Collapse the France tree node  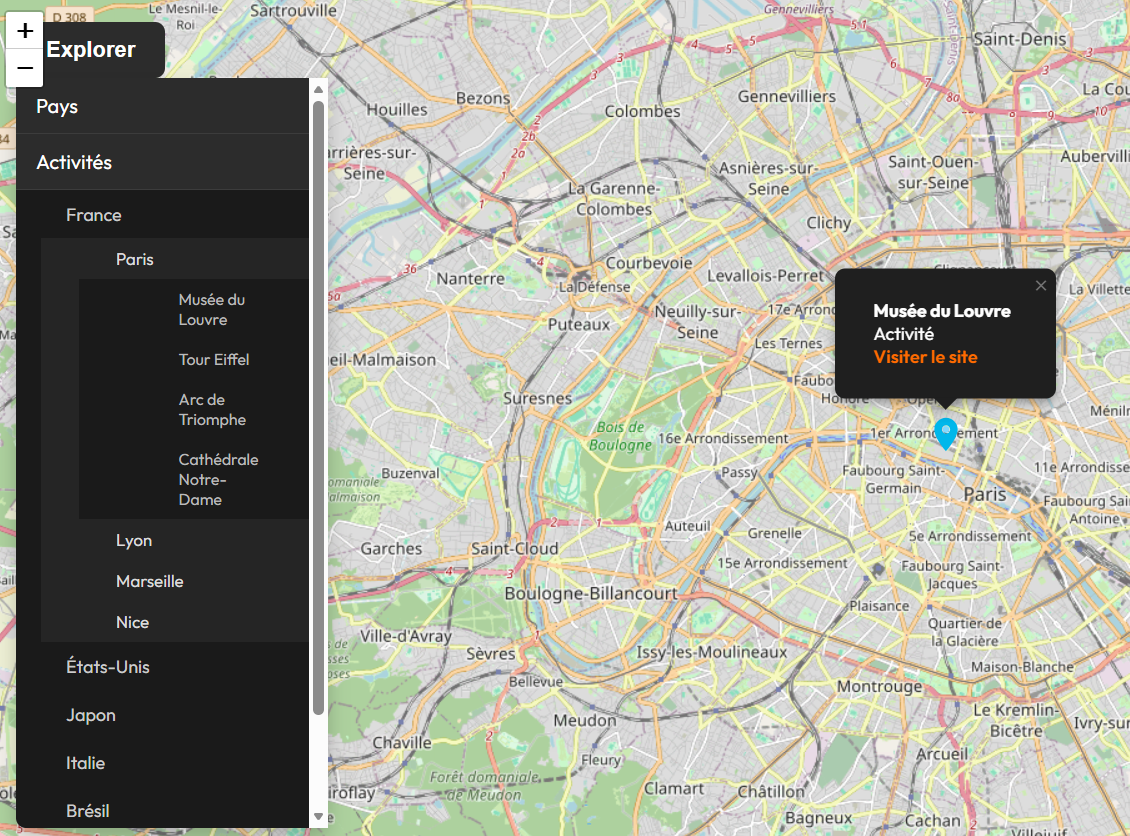point(94,215)
